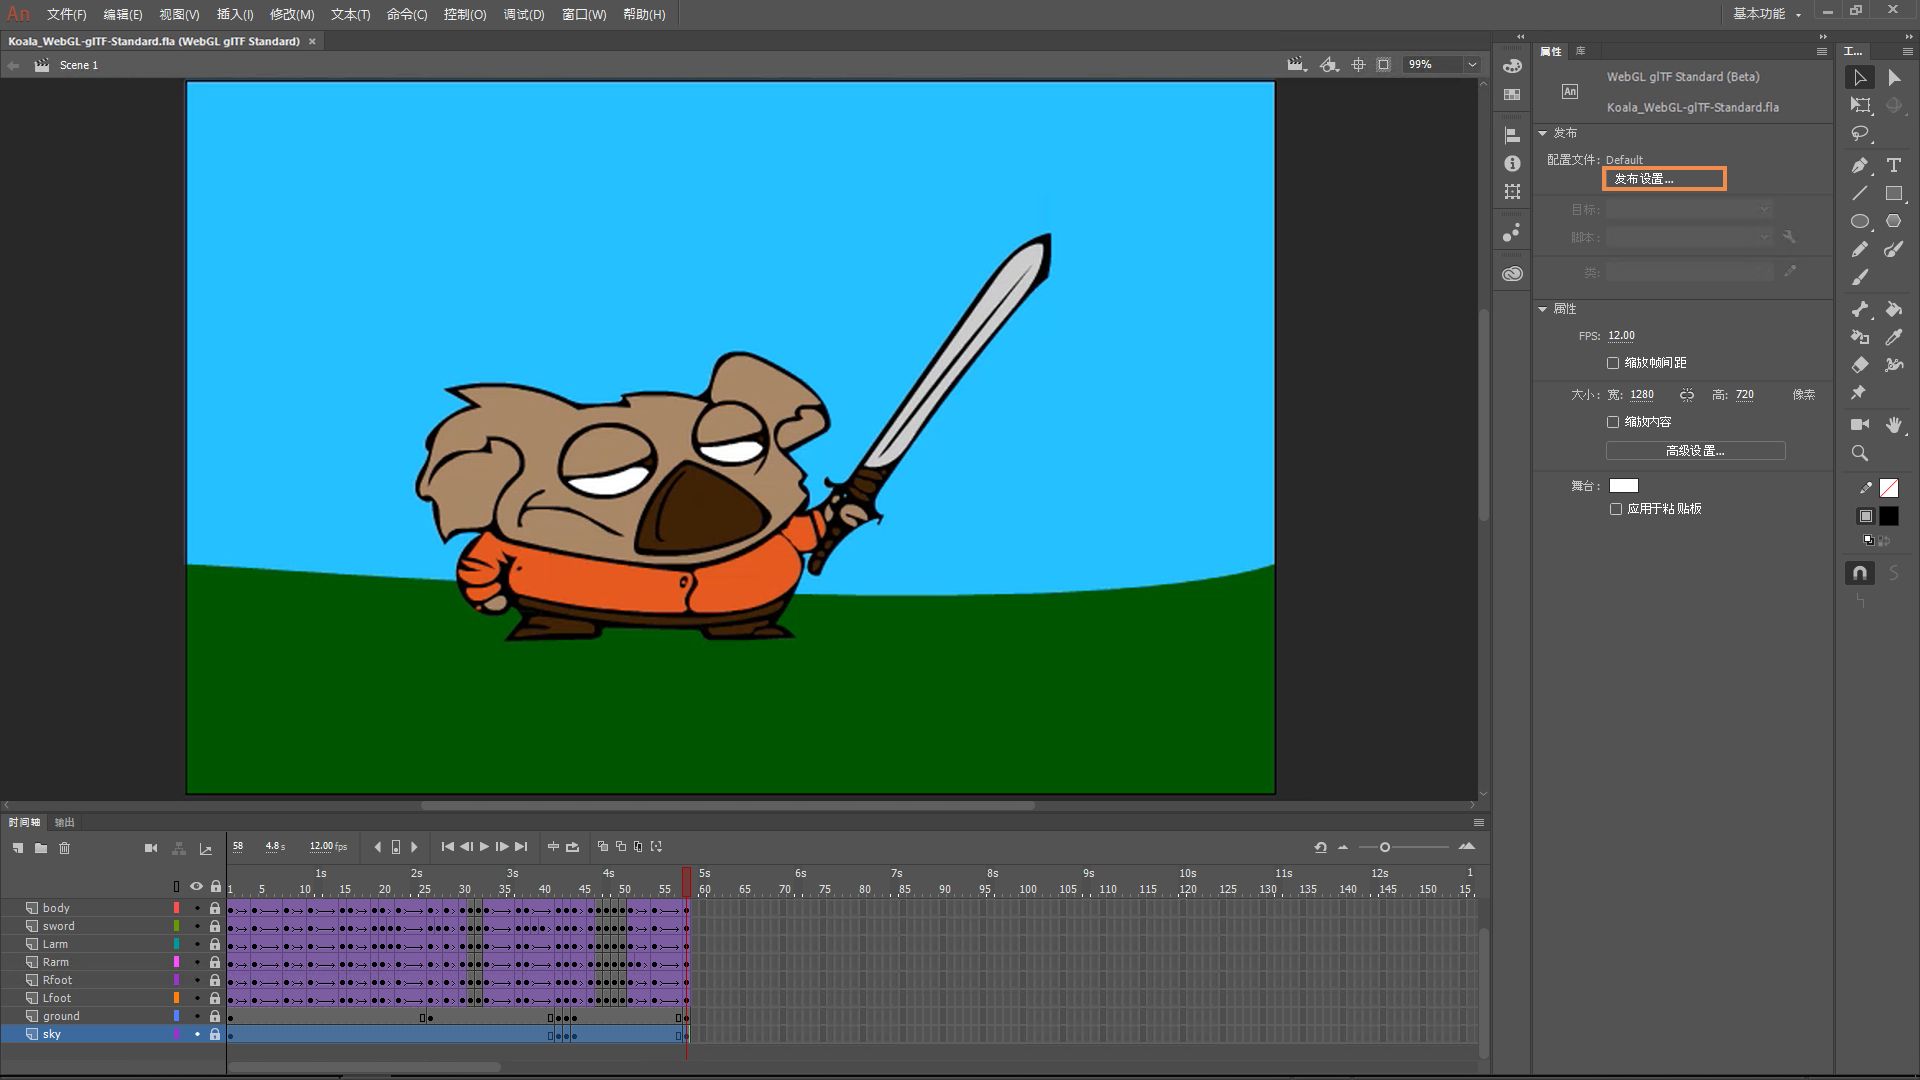
Task: Select the Lasso tool
Action: tap(1859, 133)
